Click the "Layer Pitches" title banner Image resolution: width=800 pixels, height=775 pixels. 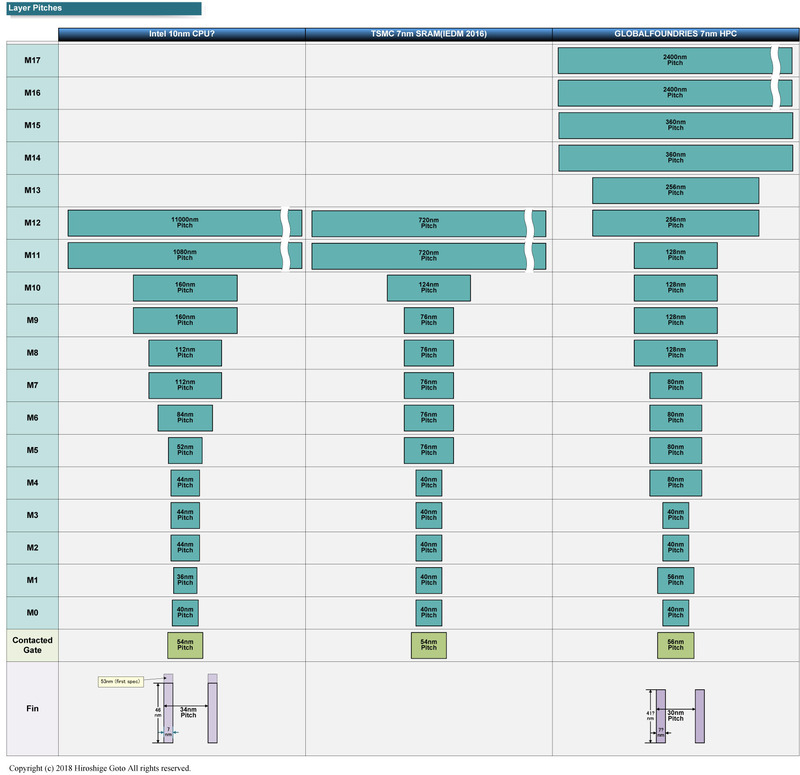[x=104, y=8]
